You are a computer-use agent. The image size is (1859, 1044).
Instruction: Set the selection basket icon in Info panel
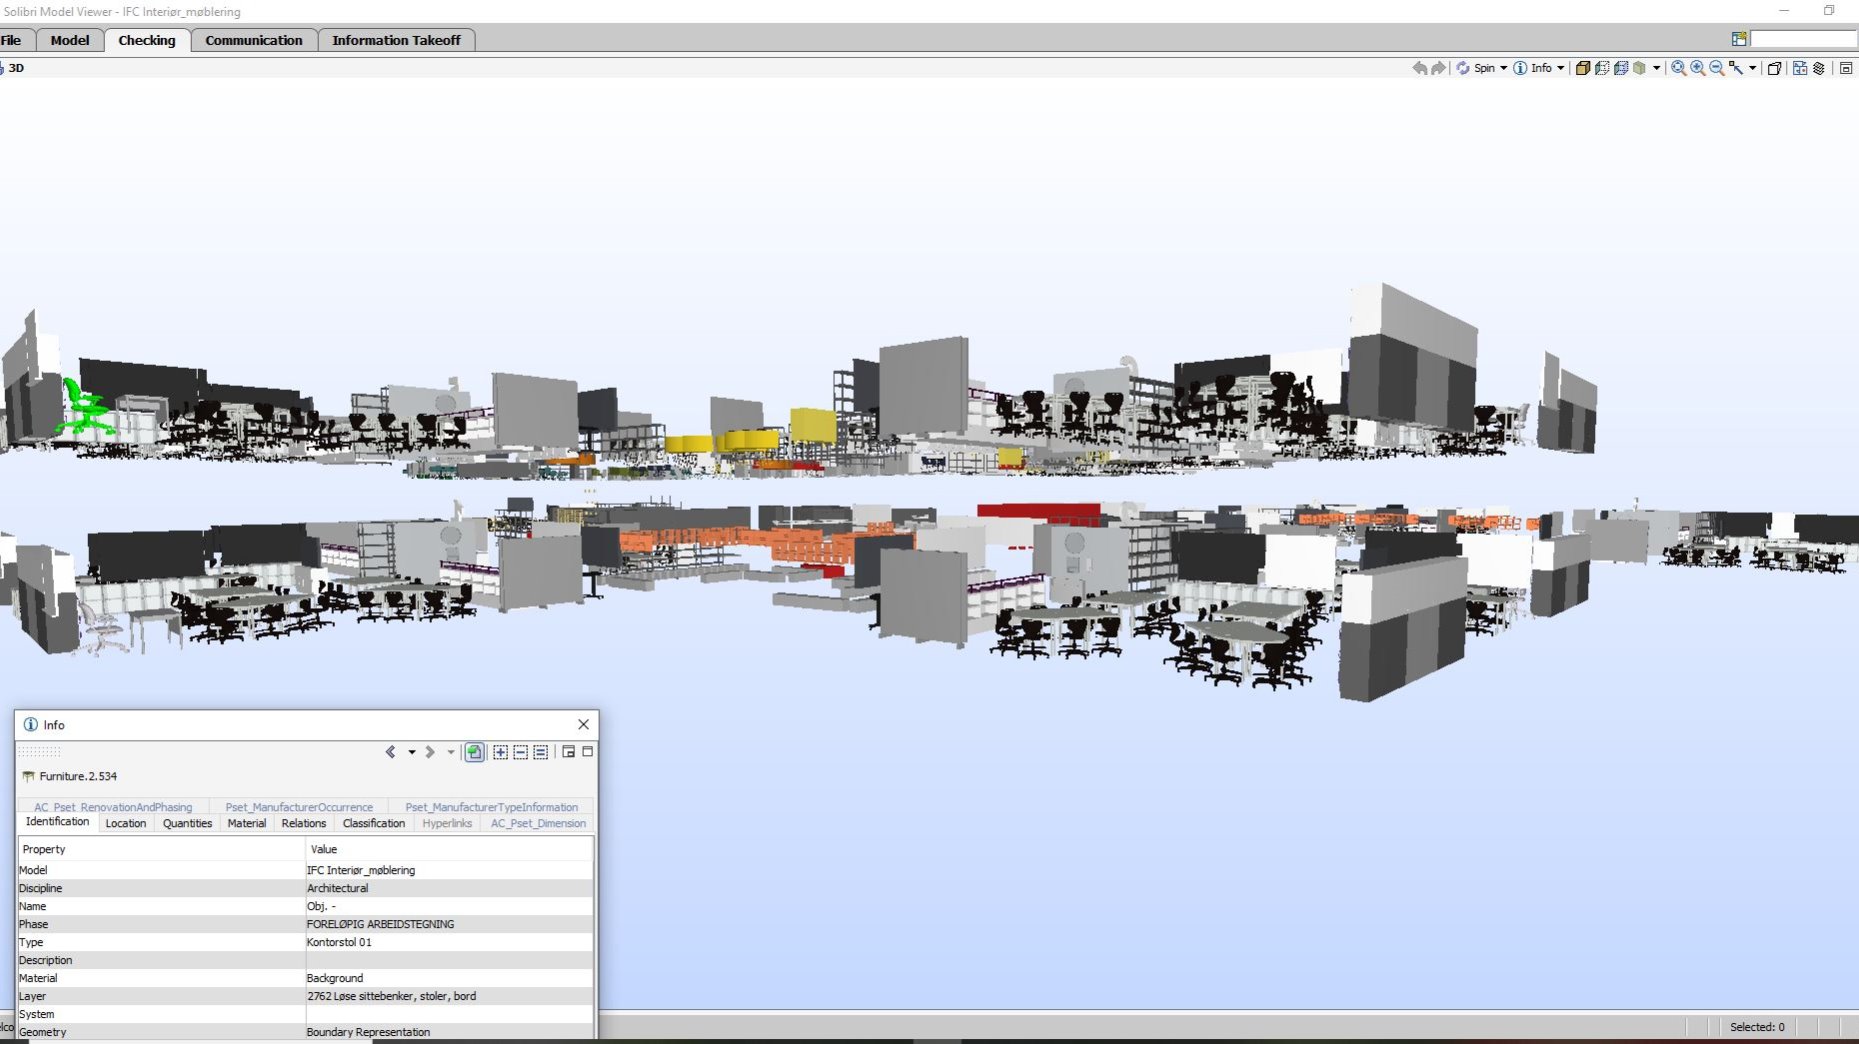541,752
